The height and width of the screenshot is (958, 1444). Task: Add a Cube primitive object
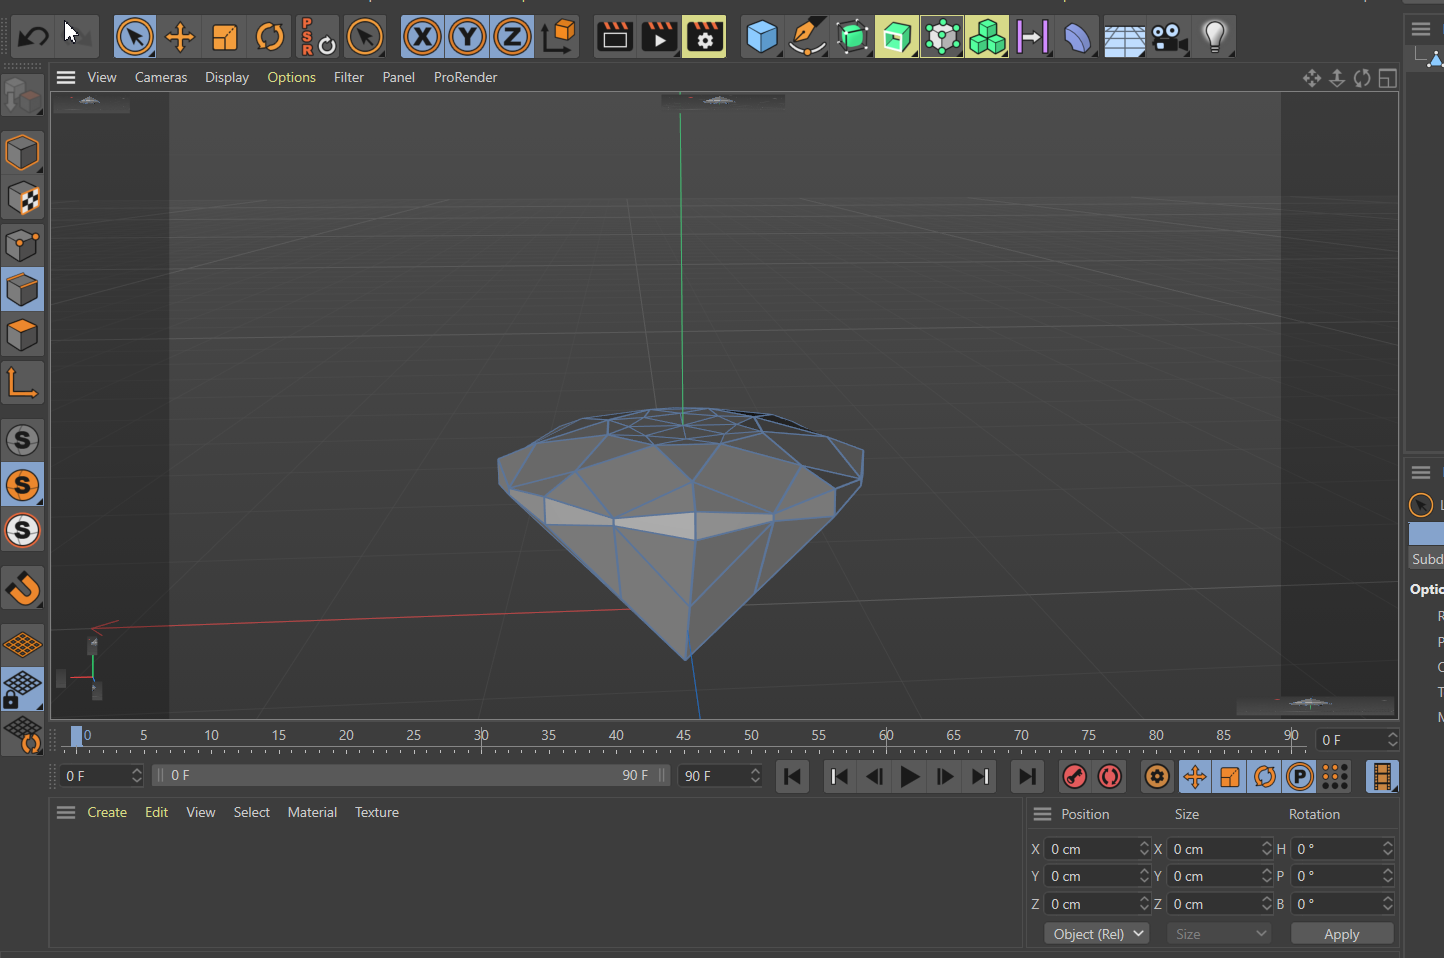762,38
